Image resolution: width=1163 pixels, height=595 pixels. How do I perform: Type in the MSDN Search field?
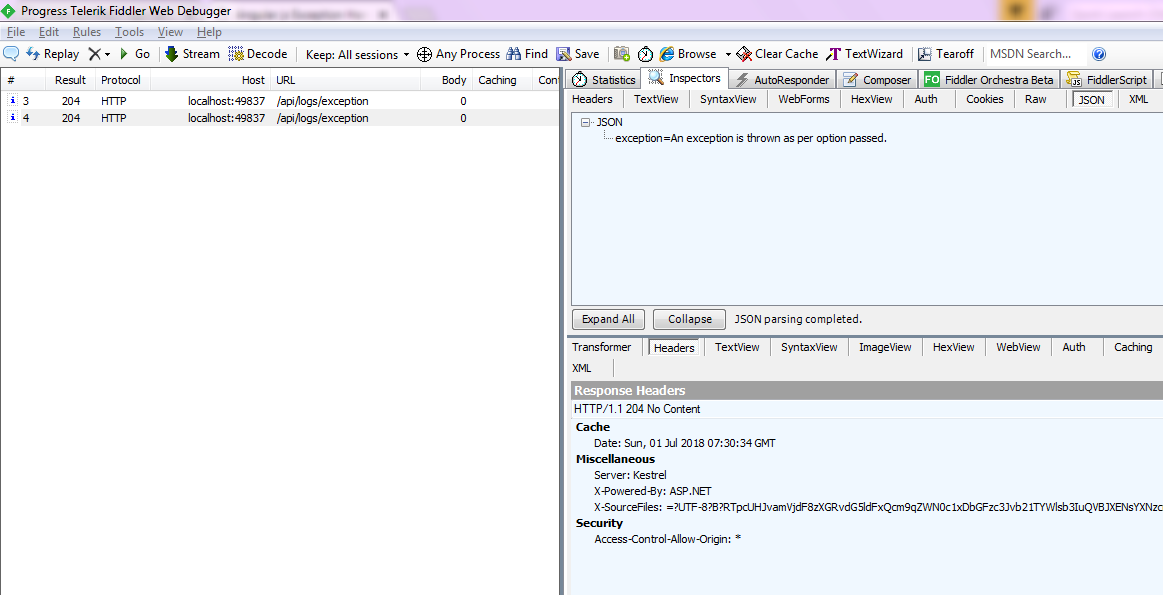(1034, 54)
